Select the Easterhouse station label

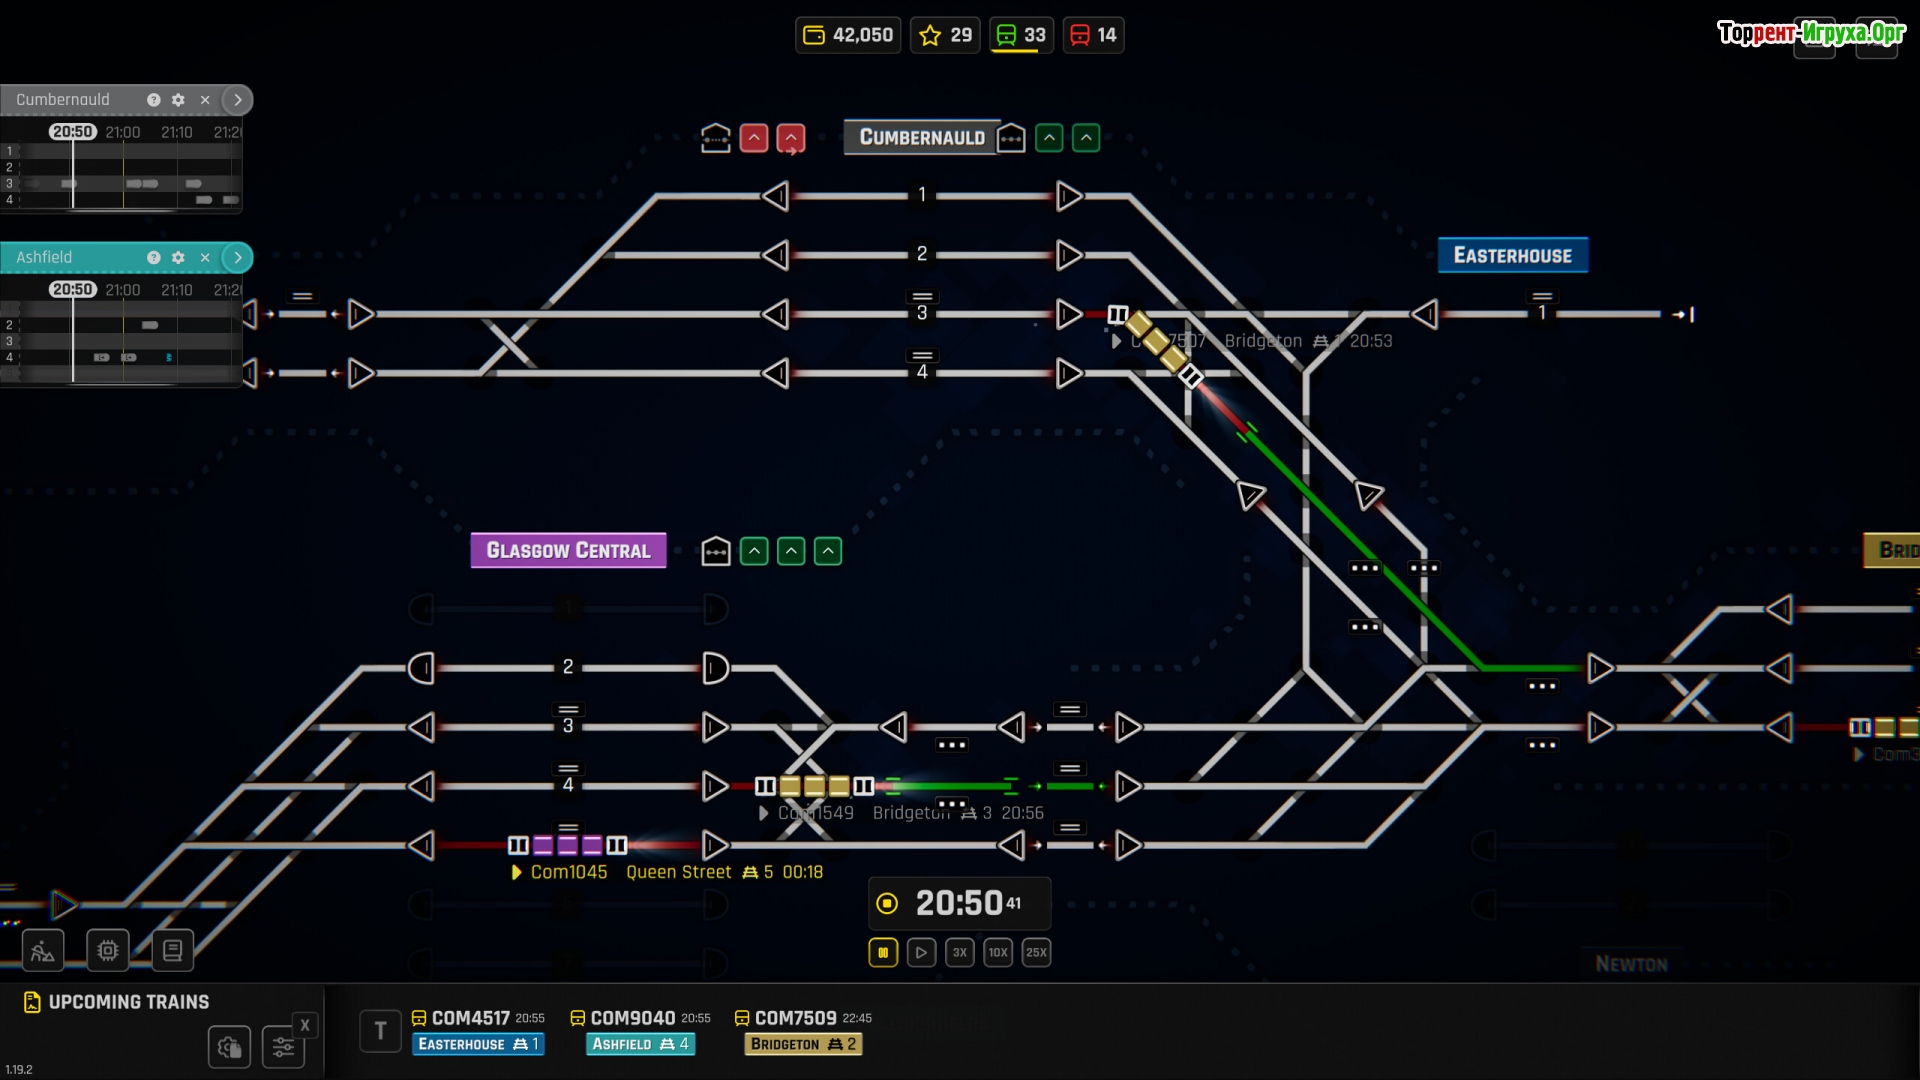[x=1512, y=255]
